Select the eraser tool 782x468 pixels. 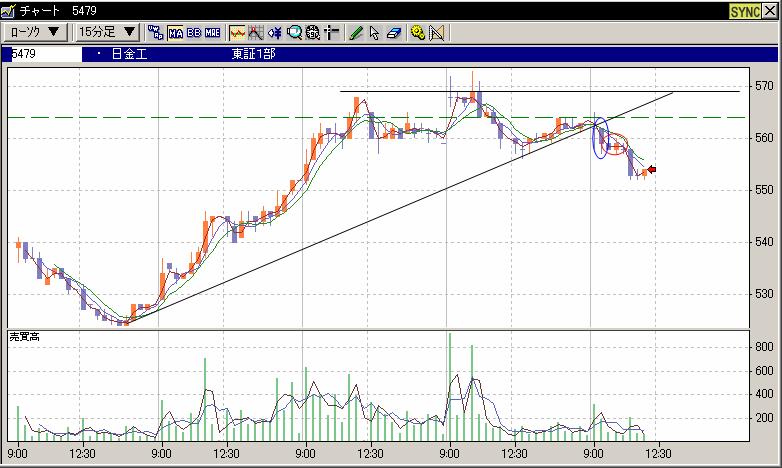(x=393, y=33)
